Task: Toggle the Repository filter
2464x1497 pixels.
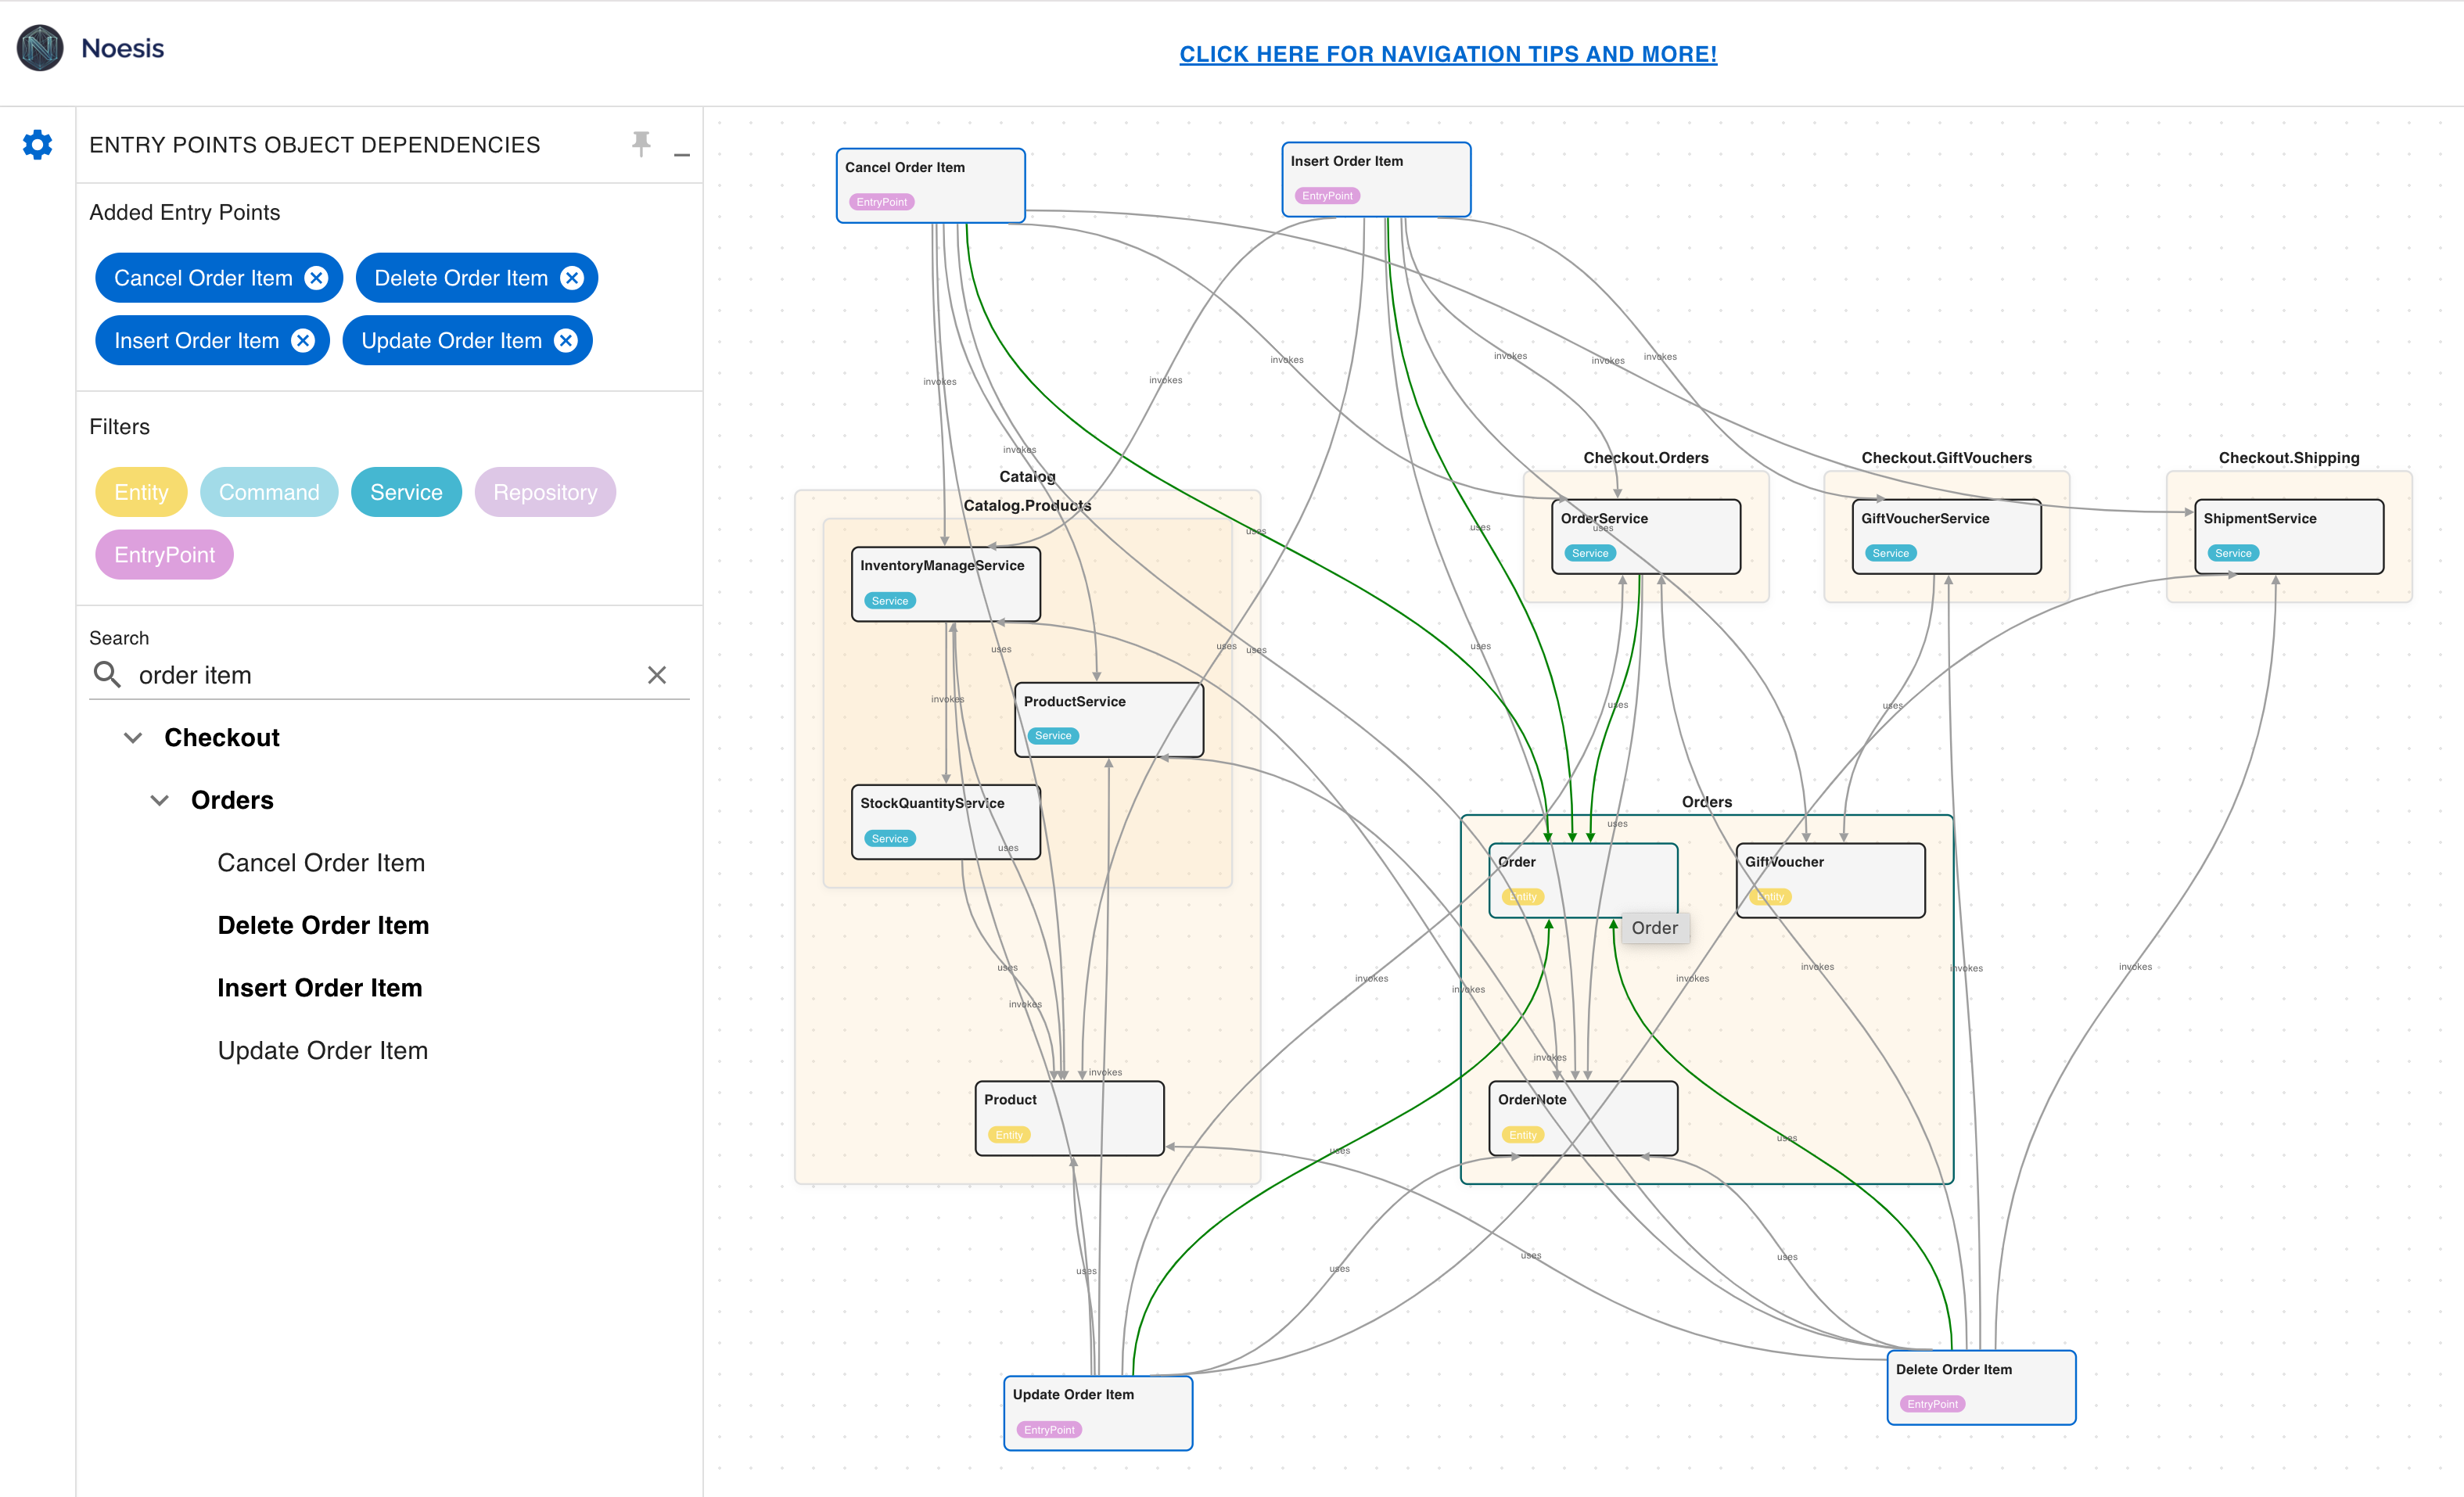Action: click(x=544, y=492)
